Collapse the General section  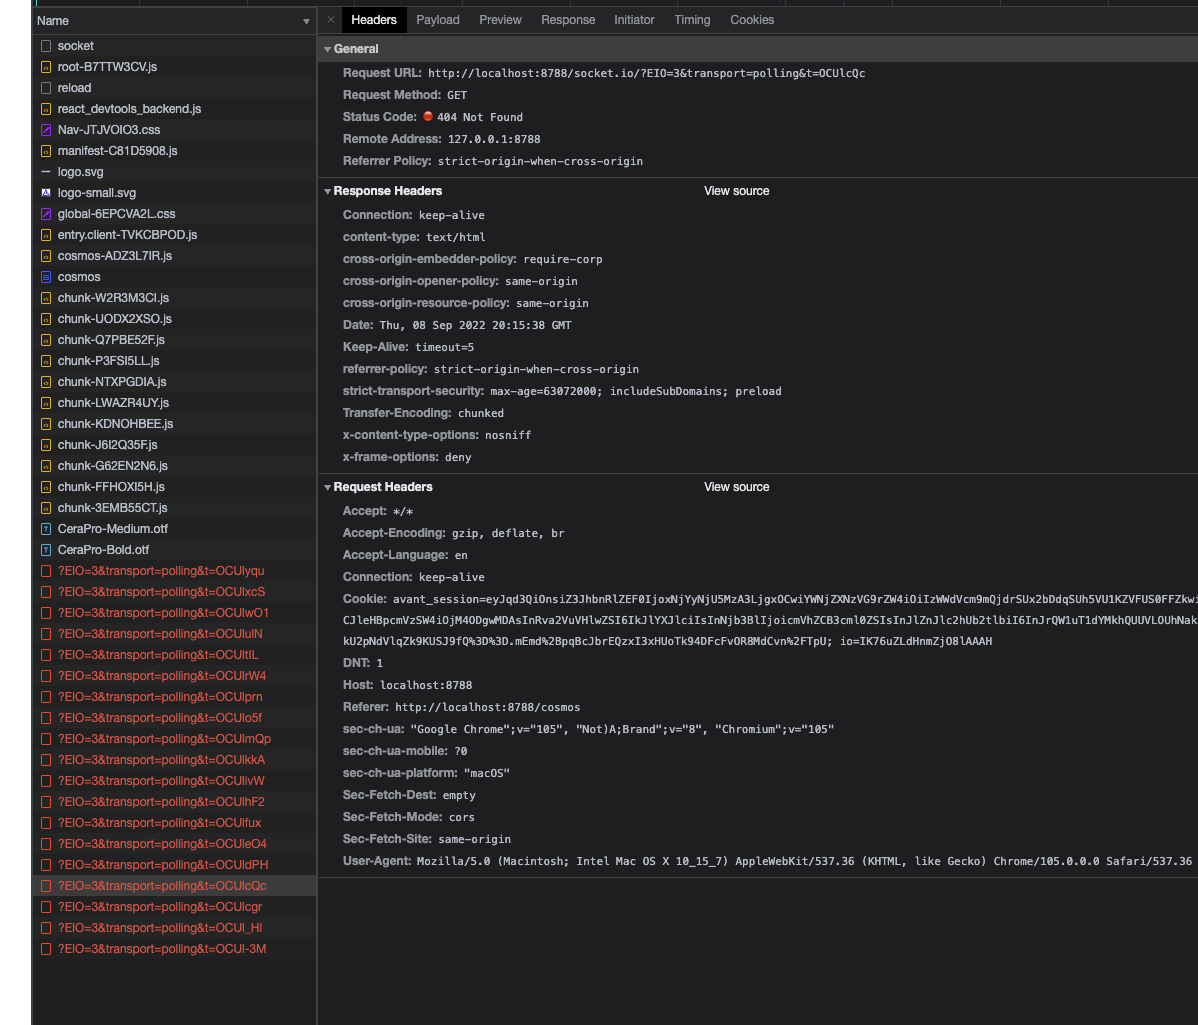[x=327, y=48]
